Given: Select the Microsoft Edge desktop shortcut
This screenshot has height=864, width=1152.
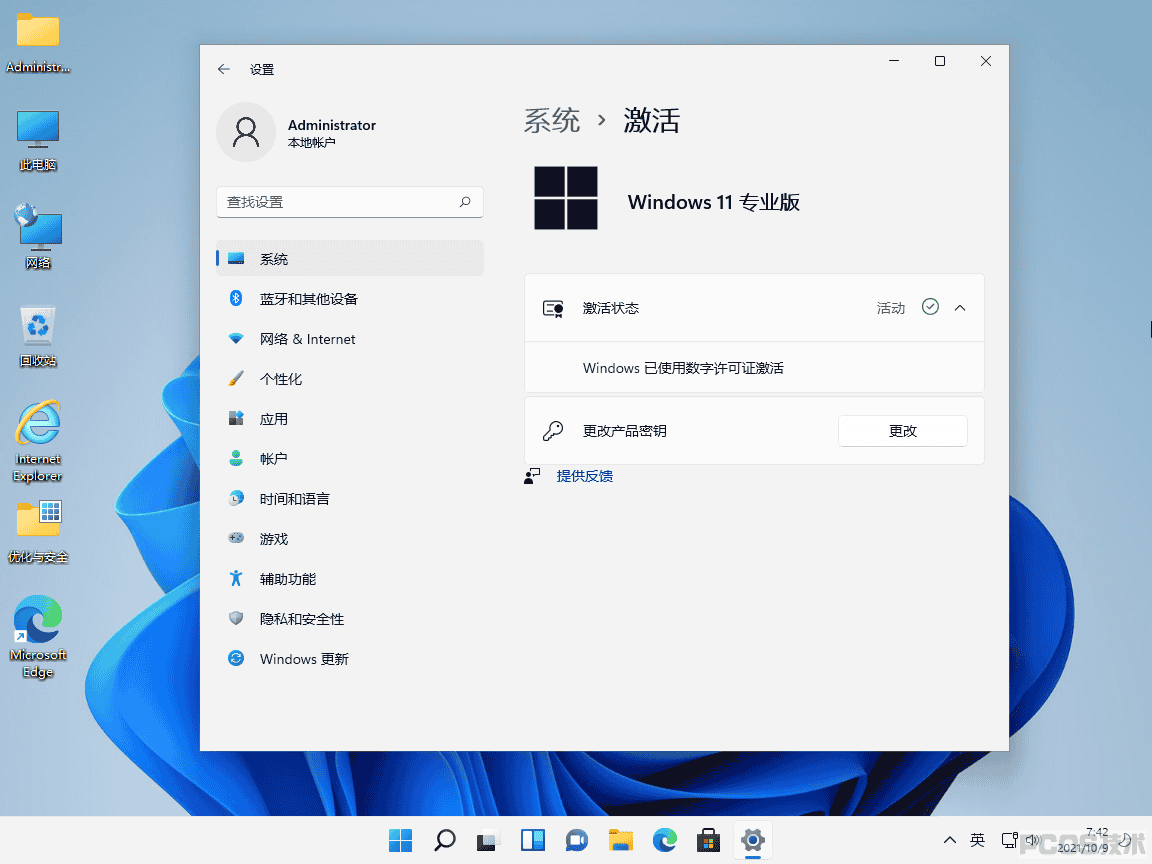Looking at the screenshot, I should [x=38, y=637].
